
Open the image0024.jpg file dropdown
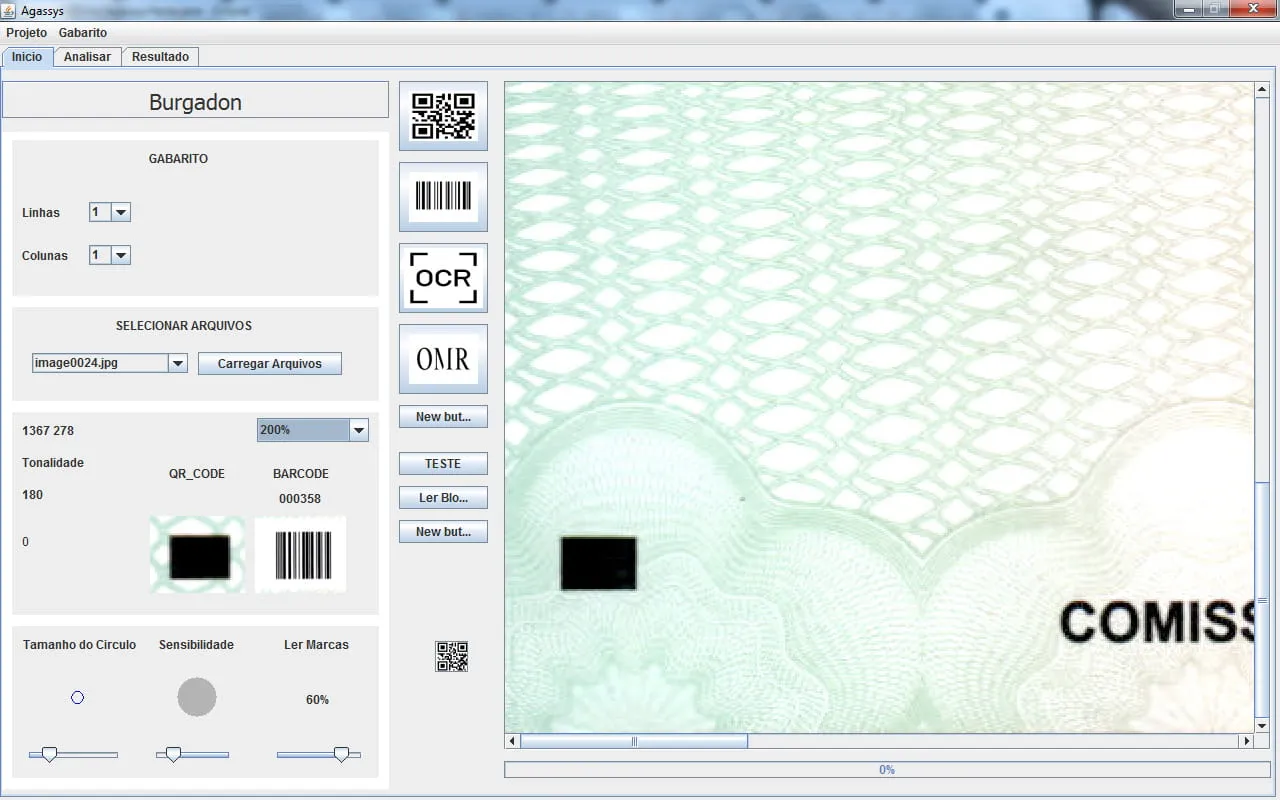(x=178, y=363)
